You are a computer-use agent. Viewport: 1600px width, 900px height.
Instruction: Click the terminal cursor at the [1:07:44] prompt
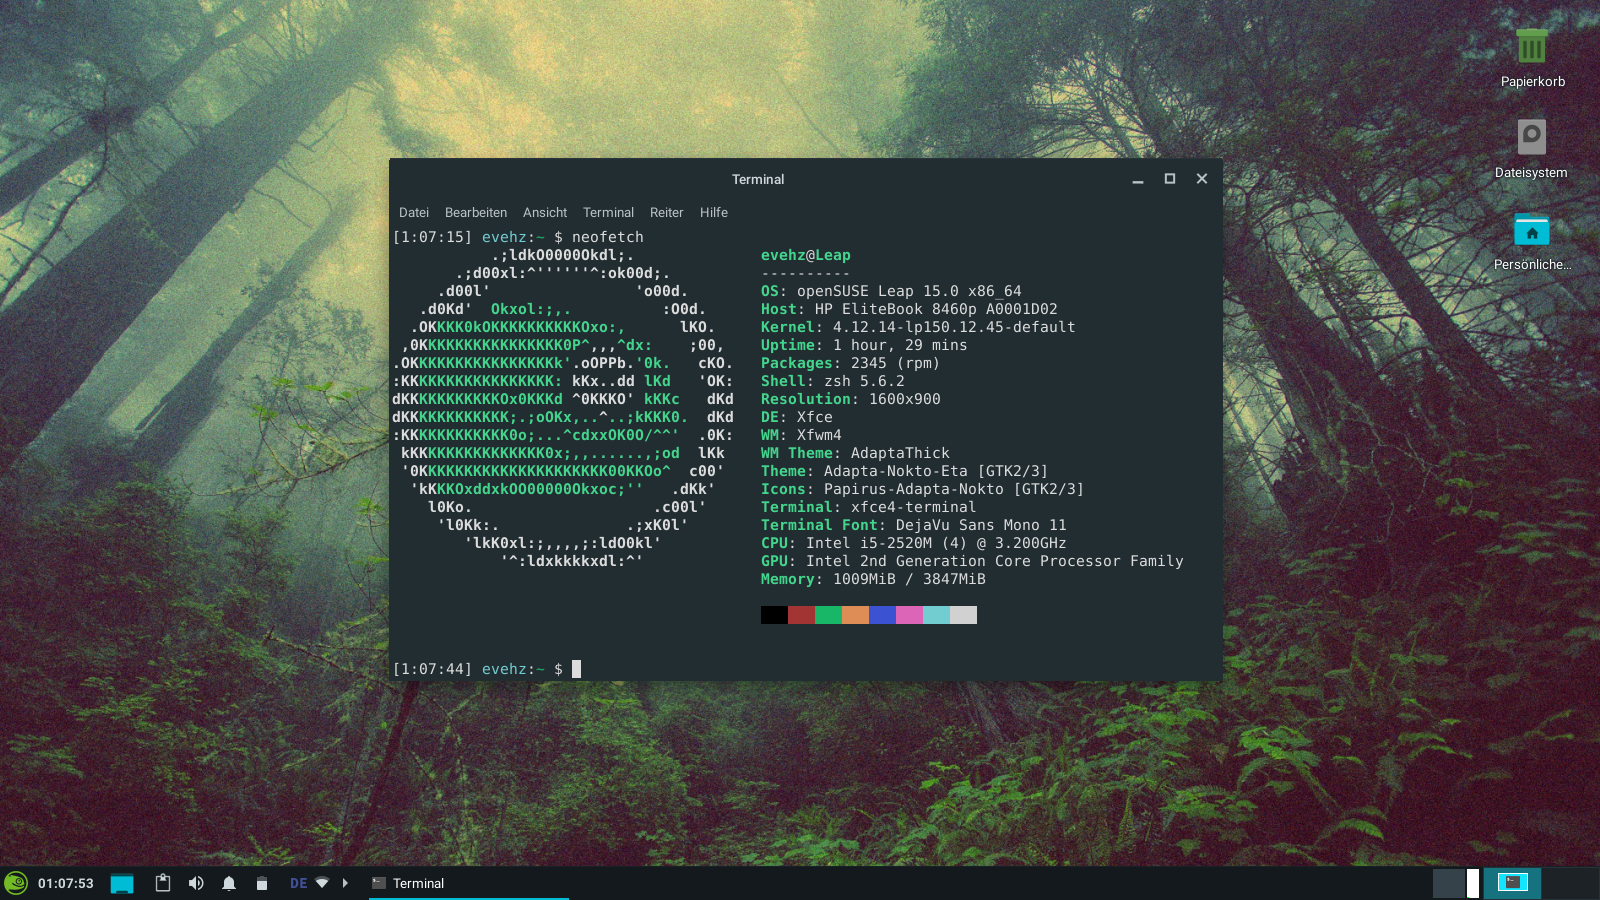click(x=576, y=669)
